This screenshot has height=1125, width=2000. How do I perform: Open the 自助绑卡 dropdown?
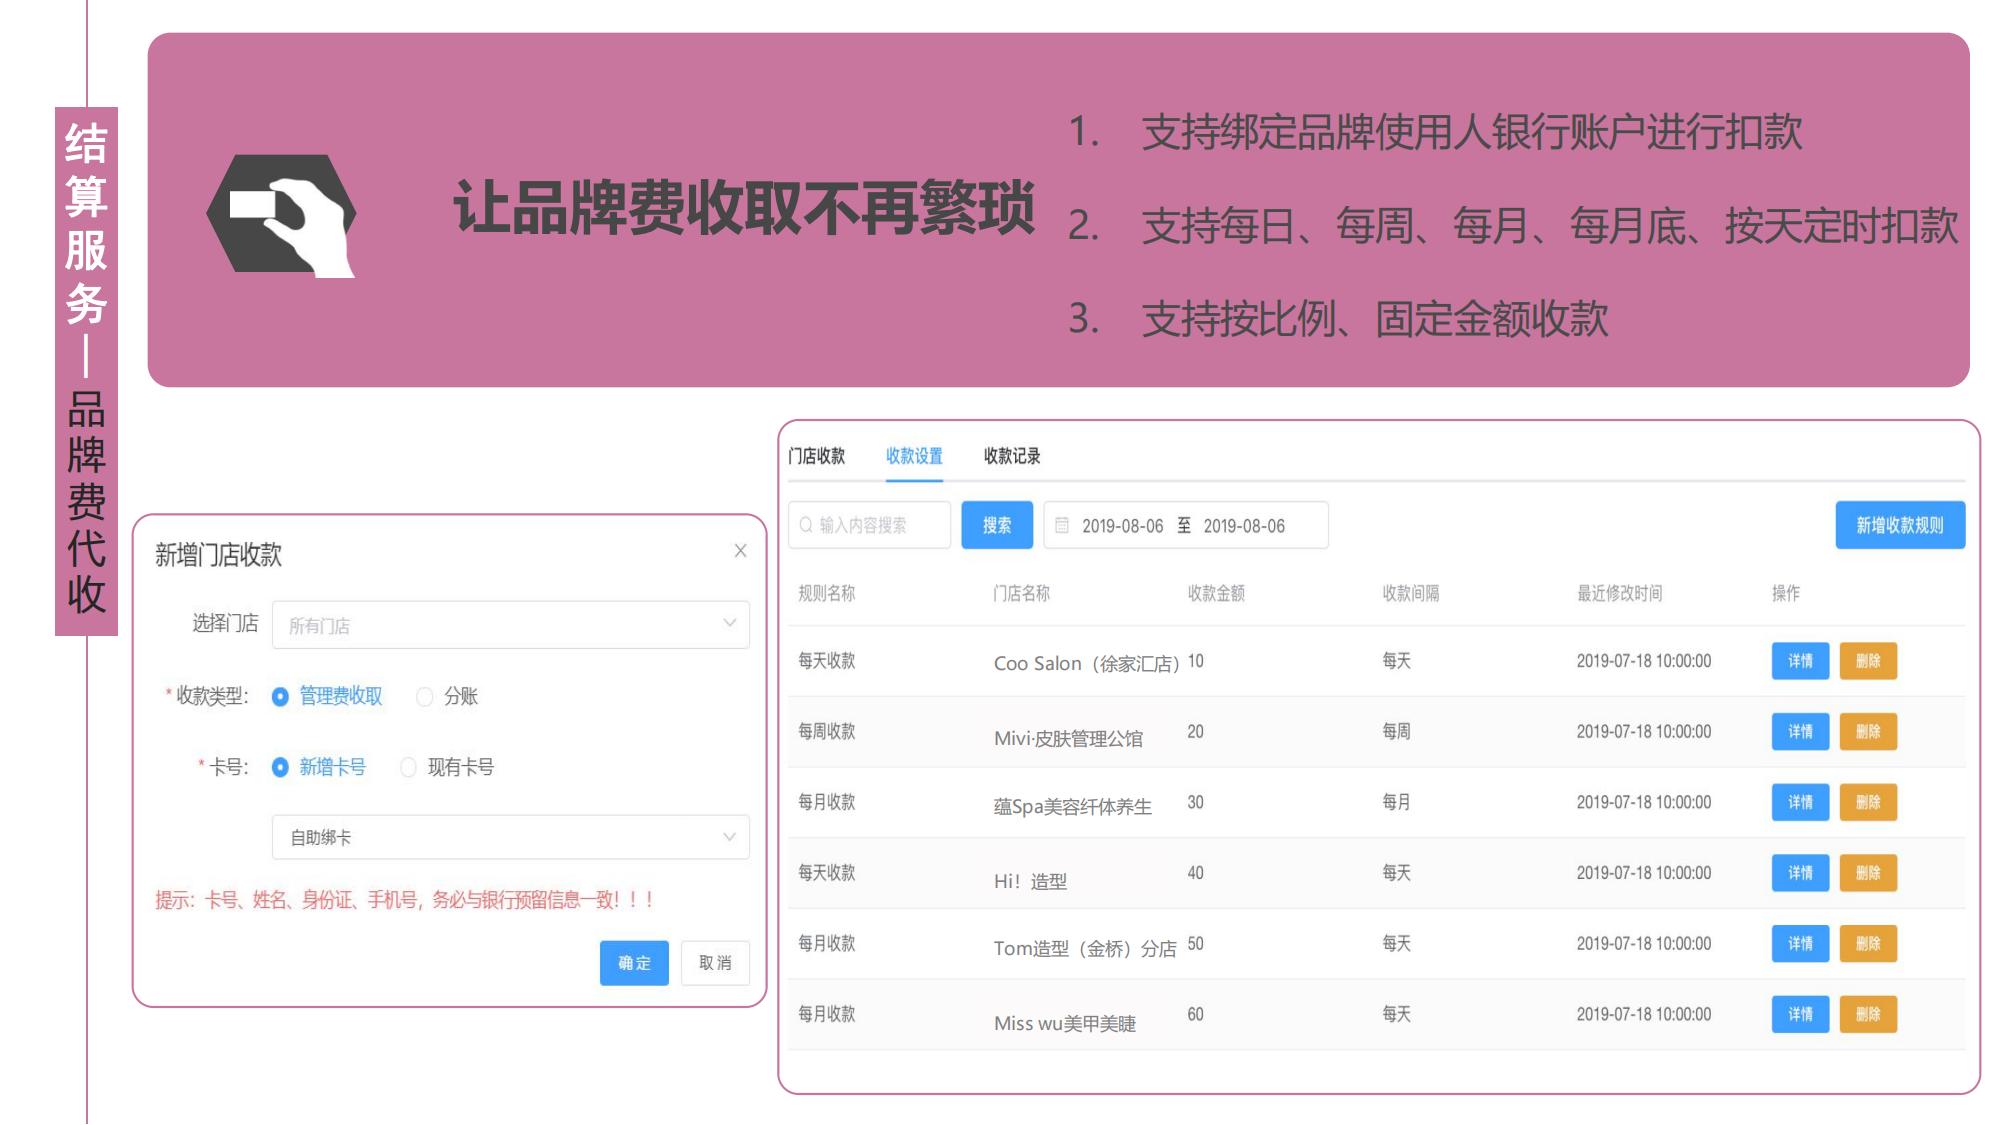[510, 837]
